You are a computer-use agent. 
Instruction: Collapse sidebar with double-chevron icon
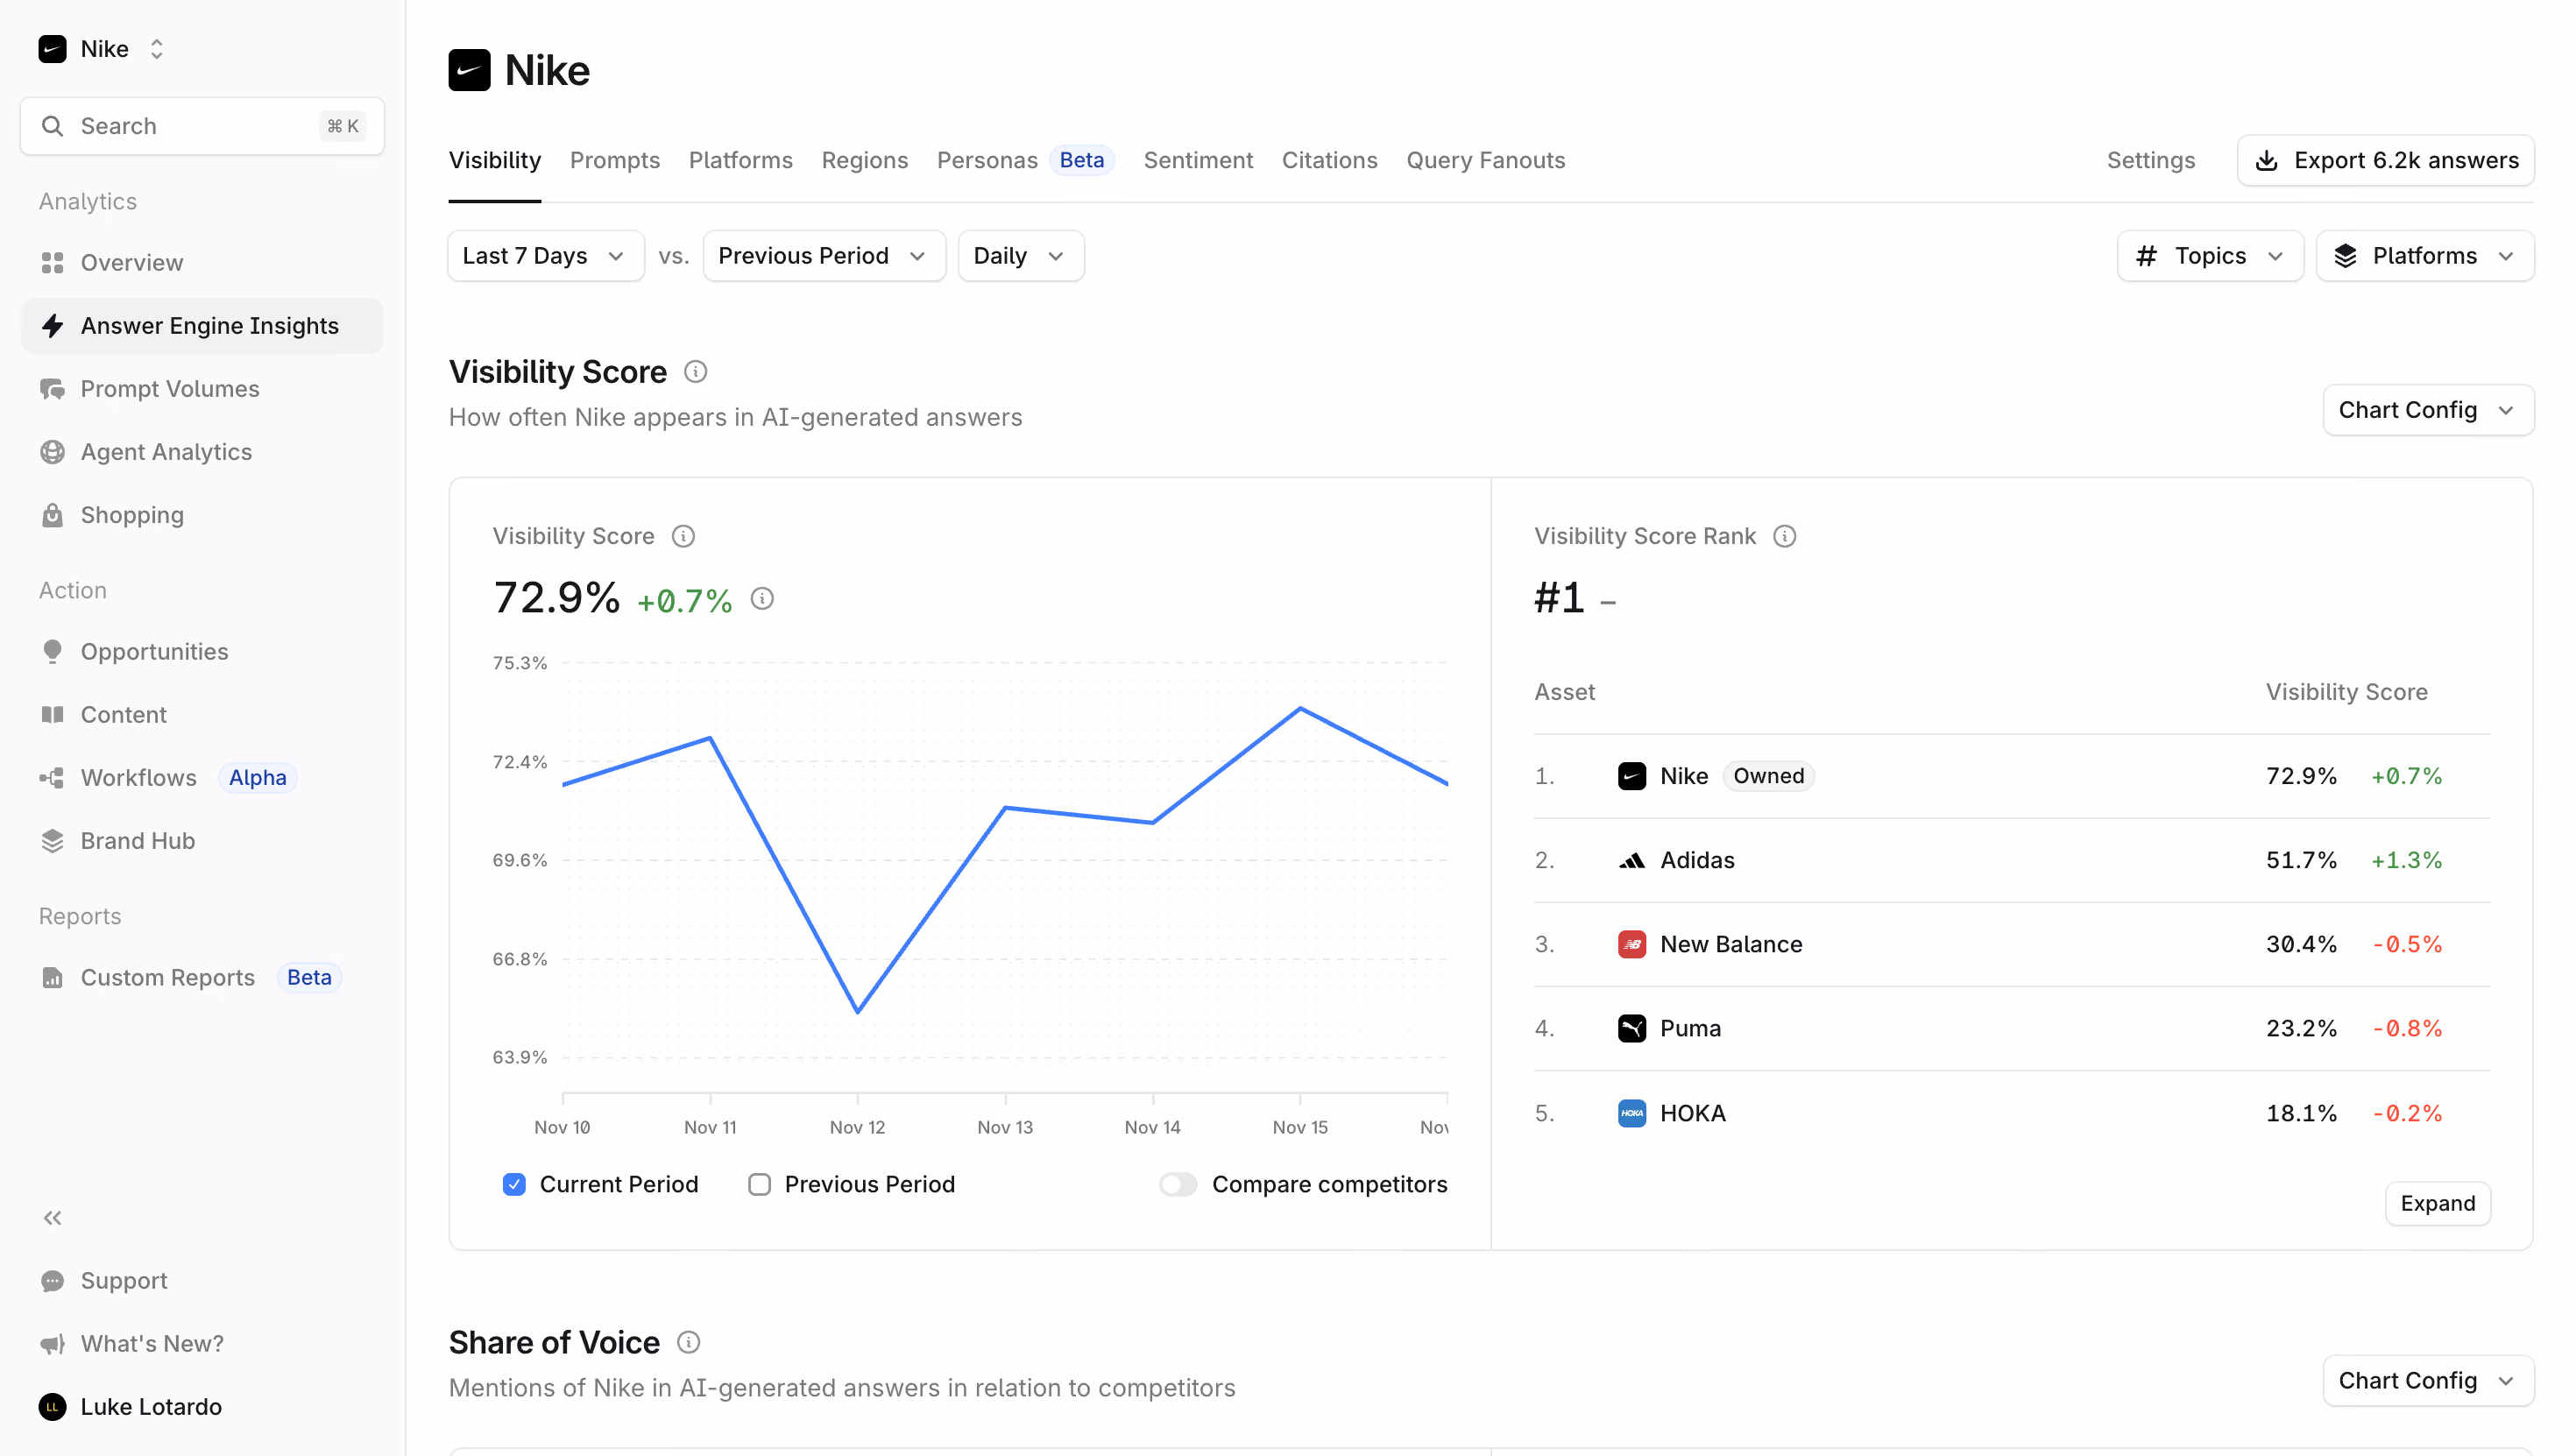52,1218
